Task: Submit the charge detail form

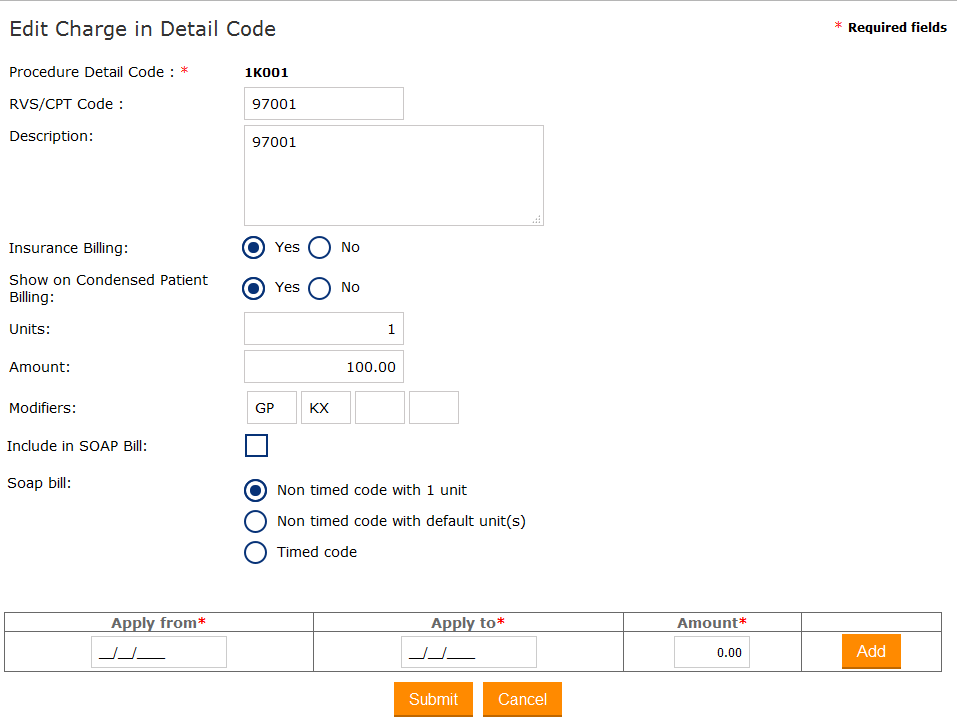Action: pos(433,700)
